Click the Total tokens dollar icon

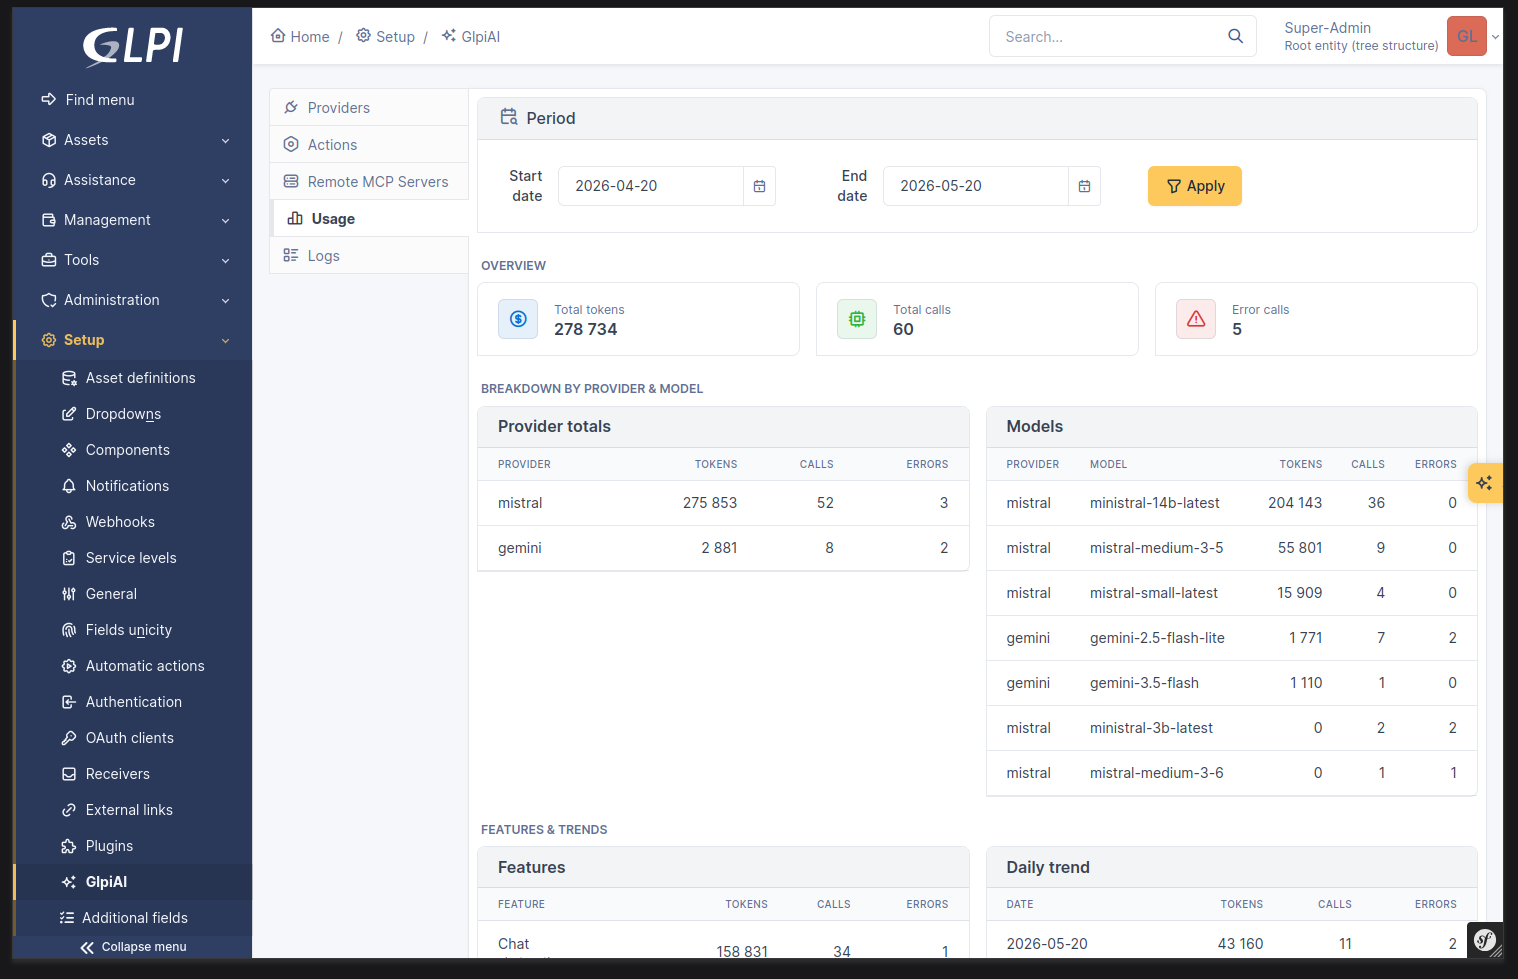pos(518,319)
